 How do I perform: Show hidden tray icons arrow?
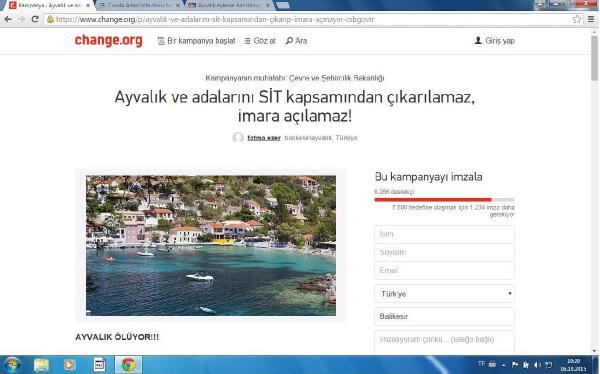(x=504, y=365)
